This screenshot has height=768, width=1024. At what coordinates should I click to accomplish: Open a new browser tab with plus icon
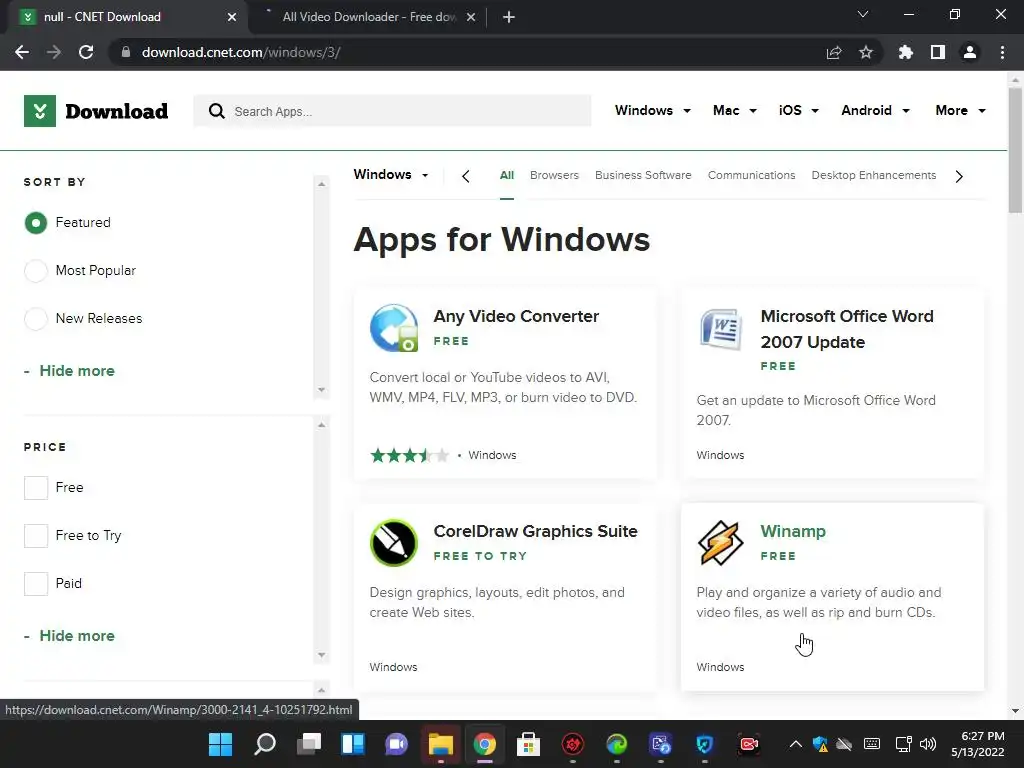click(x=509, y=17)
